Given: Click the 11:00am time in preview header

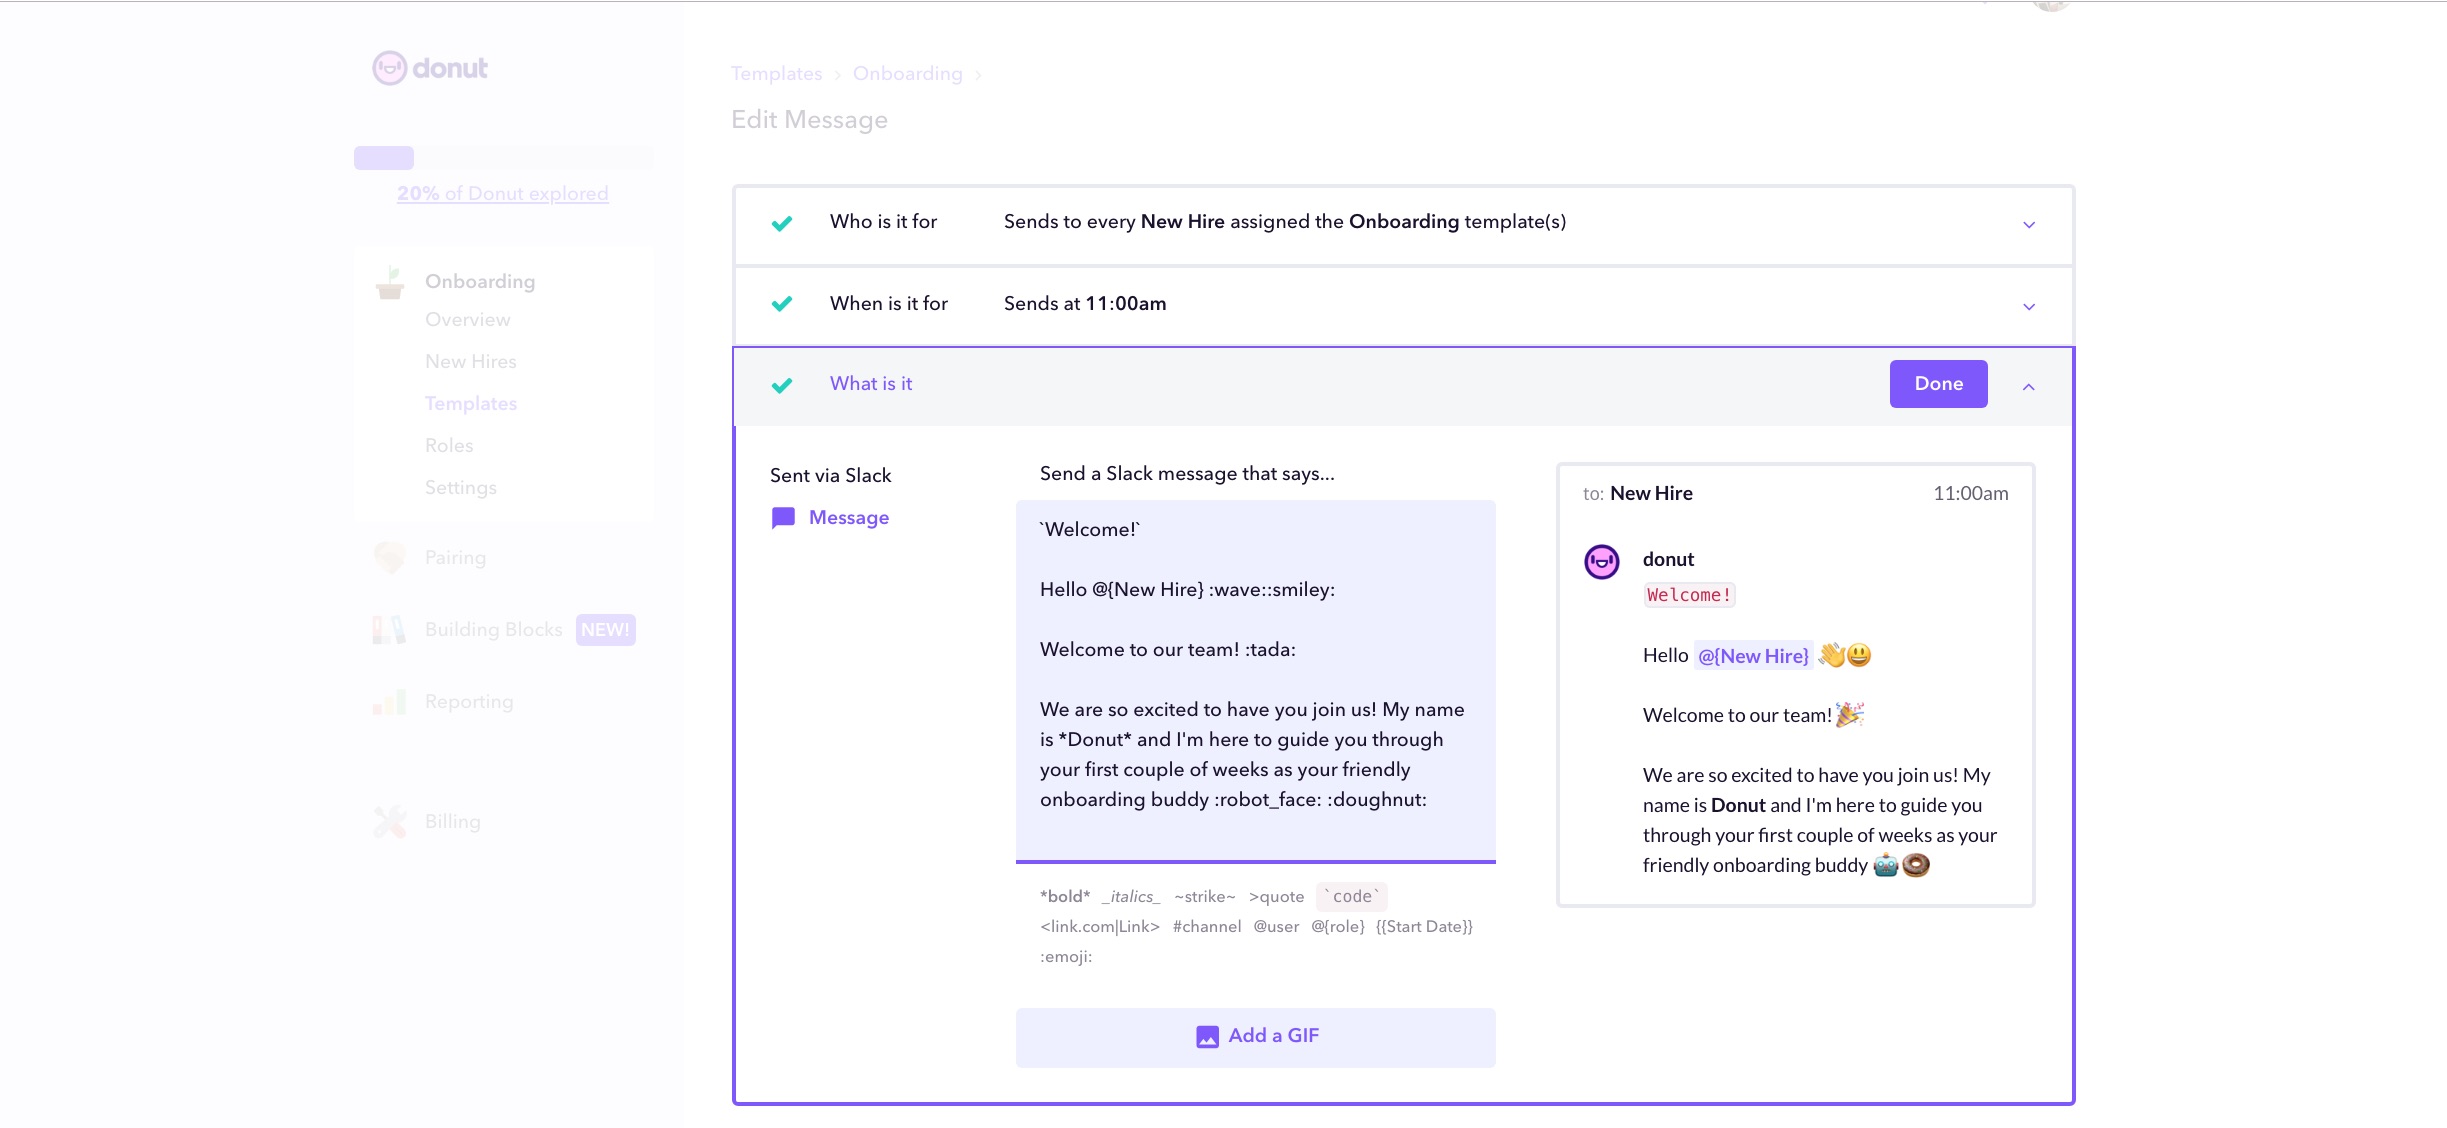Looking at the screenshot, I should 1970,493.
